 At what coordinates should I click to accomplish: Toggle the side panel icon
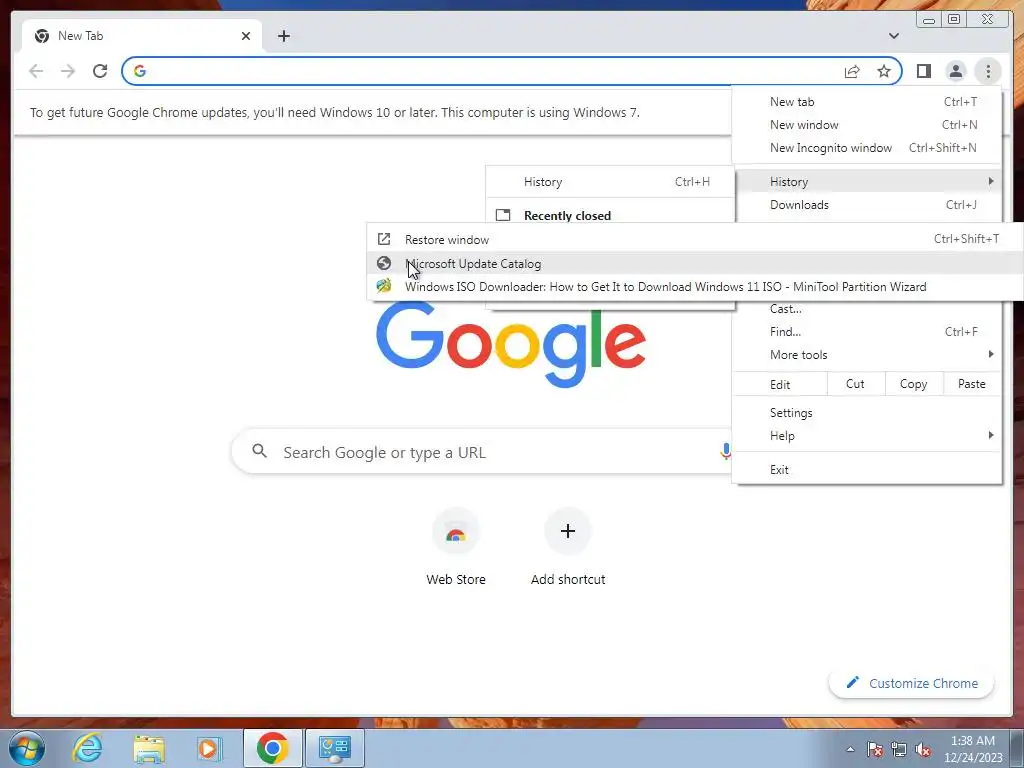click(923, 71)
